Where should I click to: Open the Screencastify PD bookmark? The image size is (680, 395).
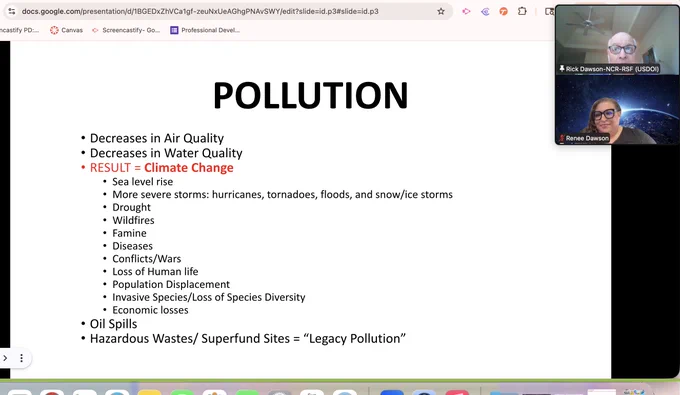19,30
